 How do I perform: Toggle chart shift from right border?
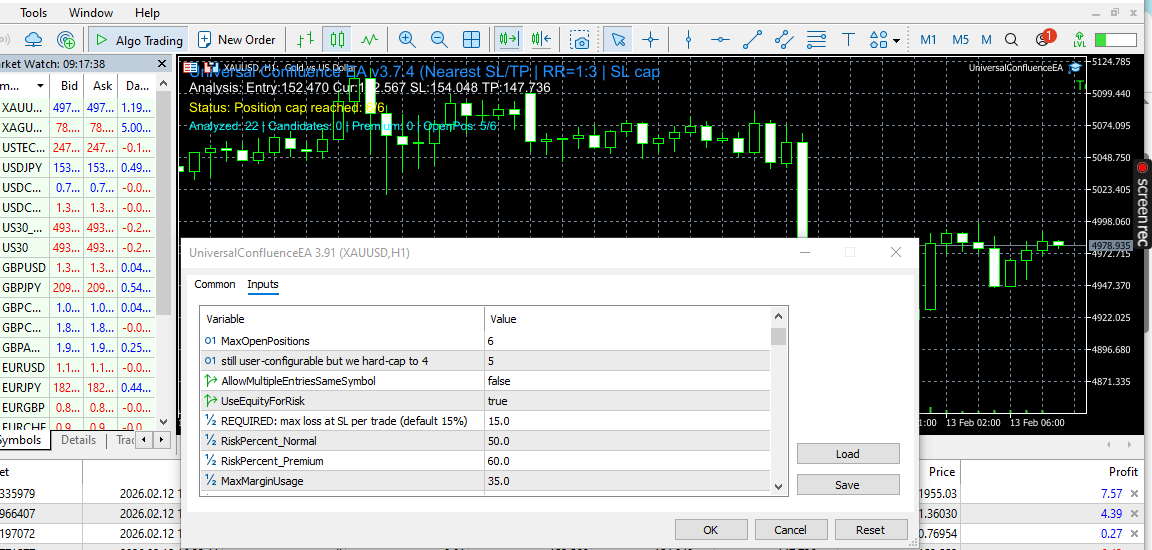(541, 39)
